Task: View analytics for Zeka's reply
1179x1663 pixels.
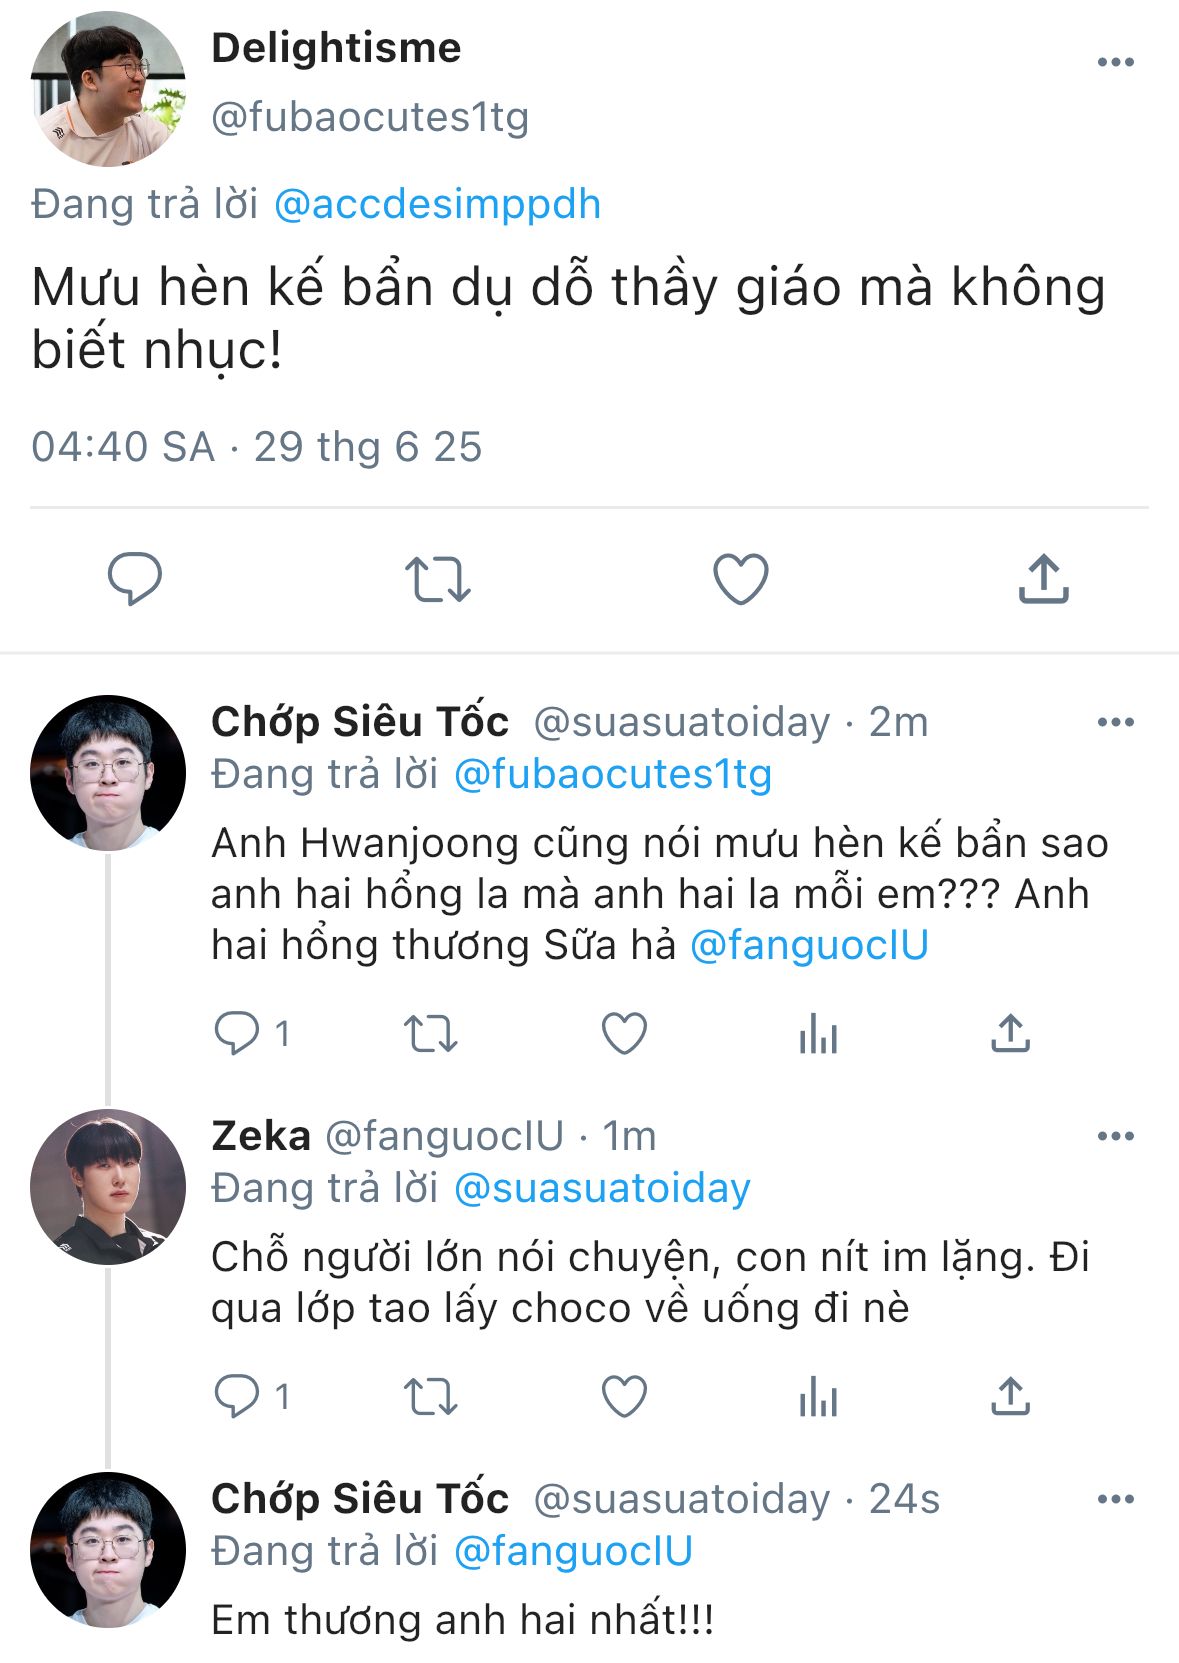Action: coord(818,1396)
